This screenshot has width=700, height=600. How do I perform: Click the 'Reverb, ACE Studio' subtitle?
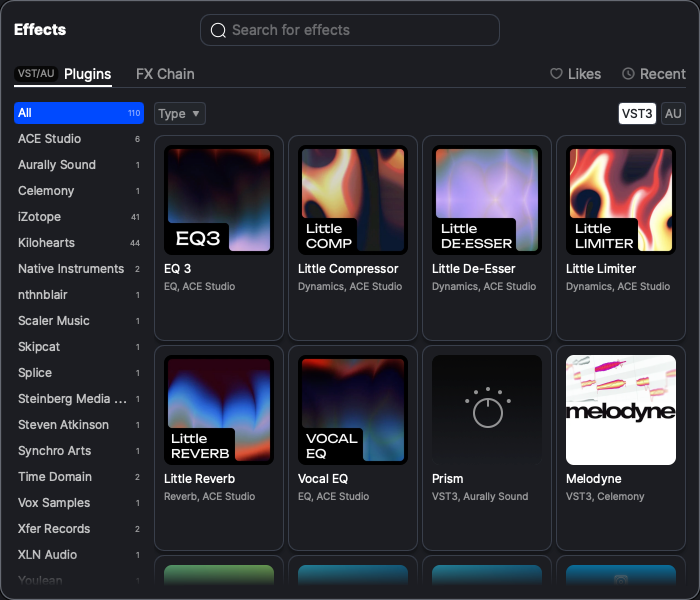coord(209,496)
